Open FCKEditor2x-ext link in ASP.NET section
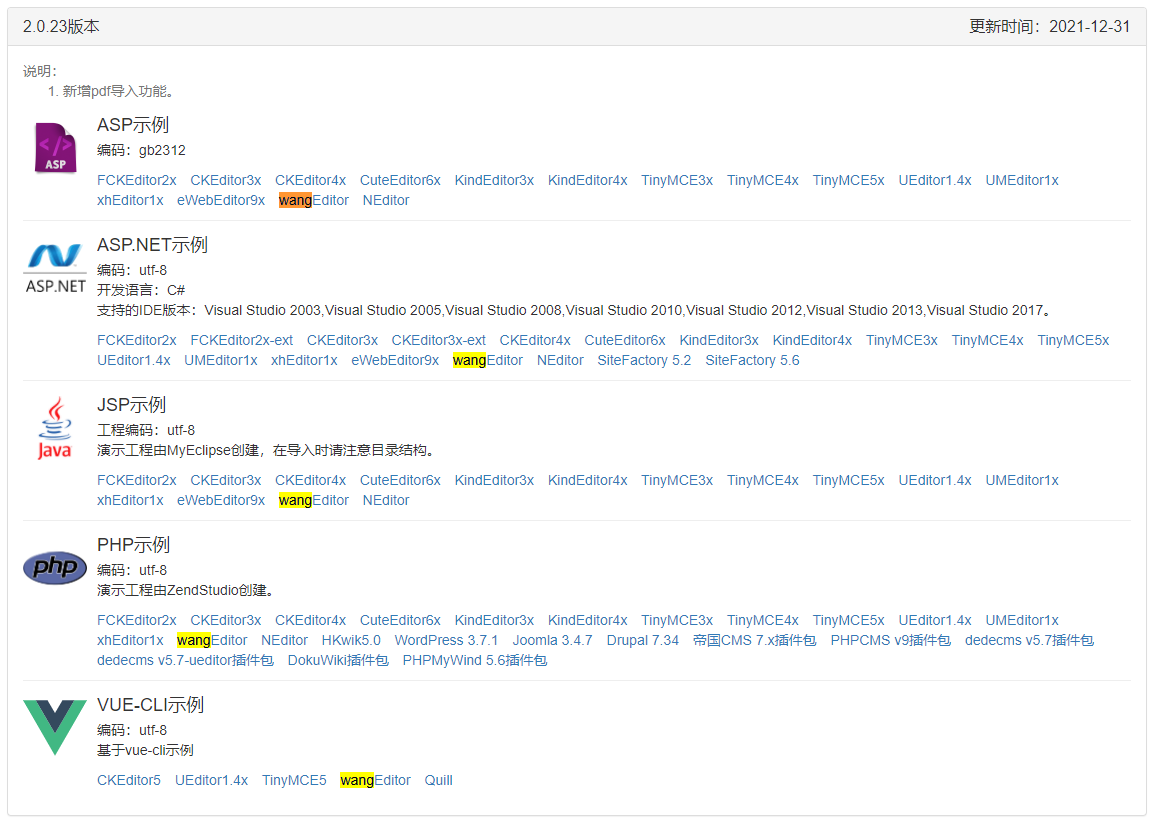Image resolution: width=1151 pixels, height=820 pixels. point(242,341)
